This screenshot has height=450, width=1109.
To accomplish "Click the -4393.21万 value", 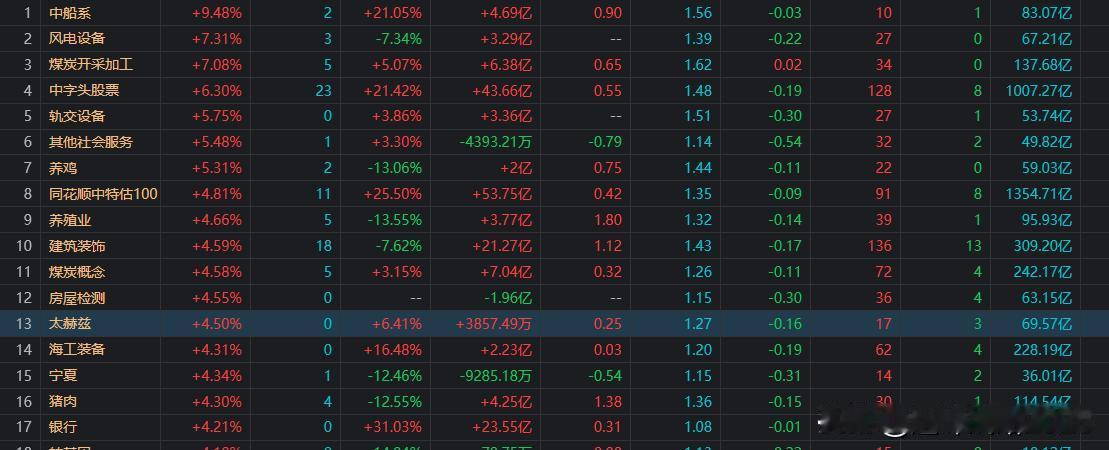I will coord(495,142).
